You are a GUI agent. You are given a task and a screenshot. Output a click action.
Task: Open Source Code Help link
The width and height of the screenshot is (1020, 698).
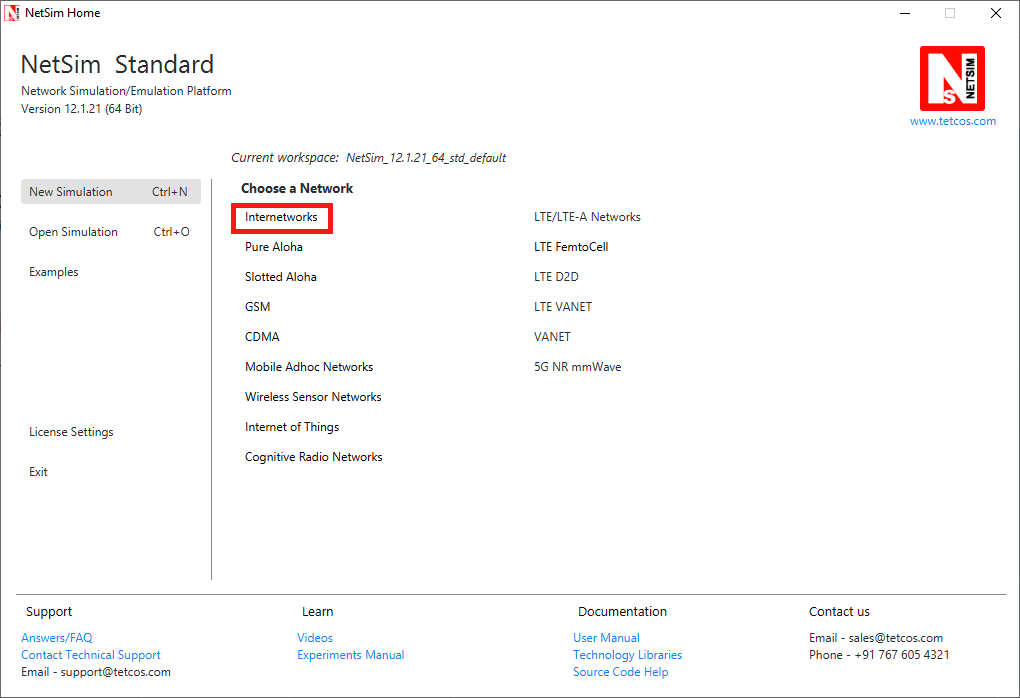pyautogui.click(x=621, y=672)
